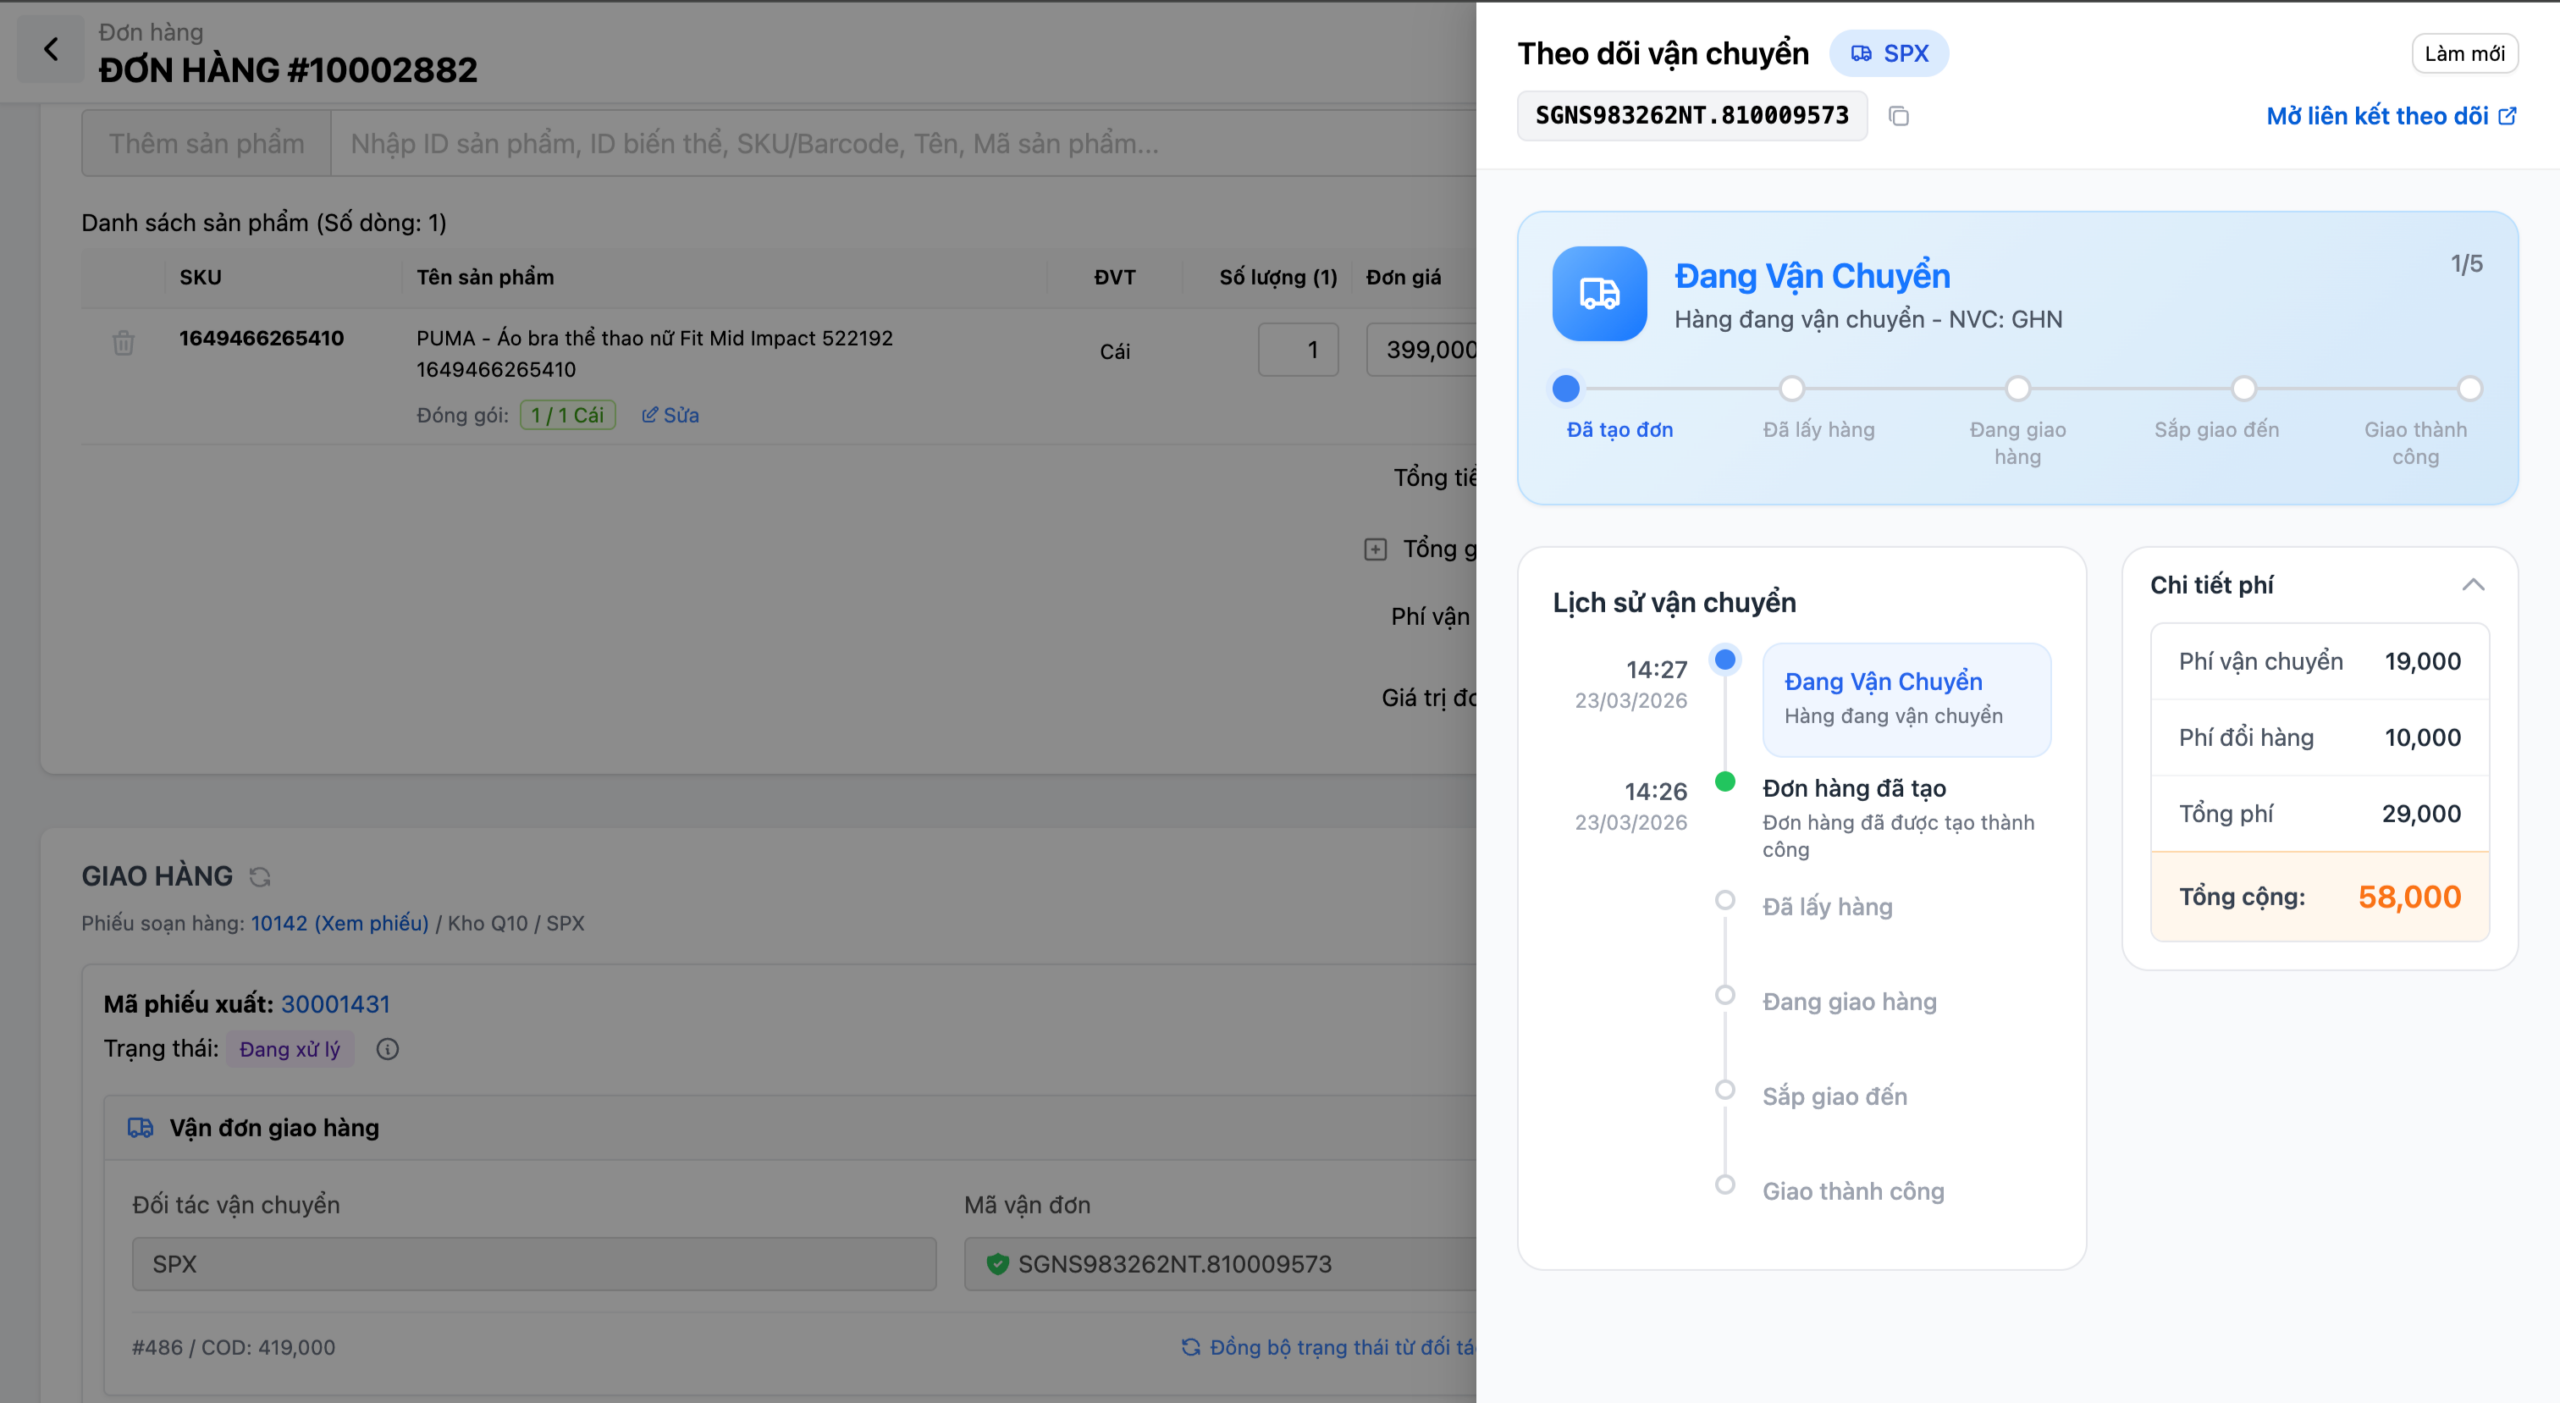Click the refresh icon next to GIAO HÀNG
This screenshot has width=2560, height=1403.
[x=260, y=877]
